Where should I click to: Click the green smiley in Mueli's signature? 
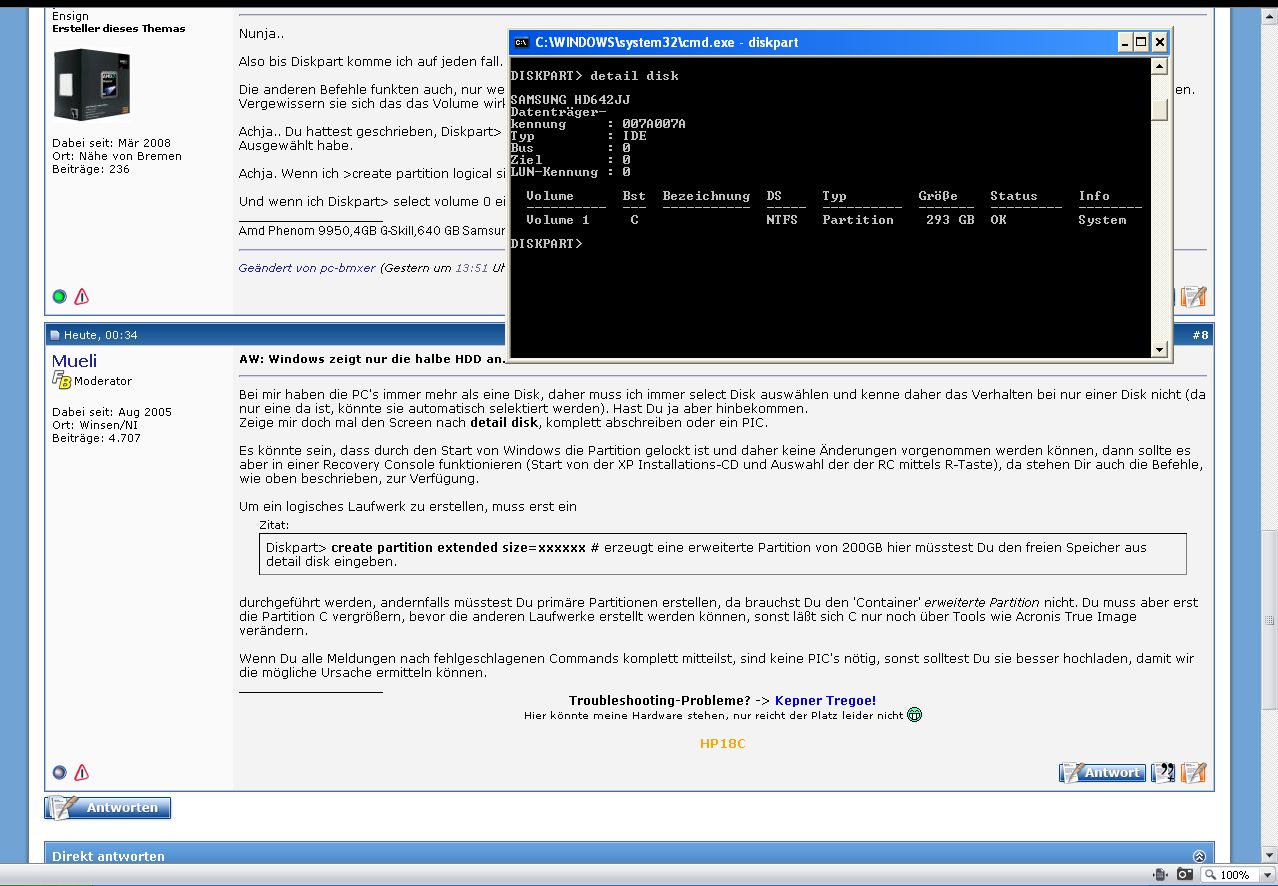coord(914,715)
